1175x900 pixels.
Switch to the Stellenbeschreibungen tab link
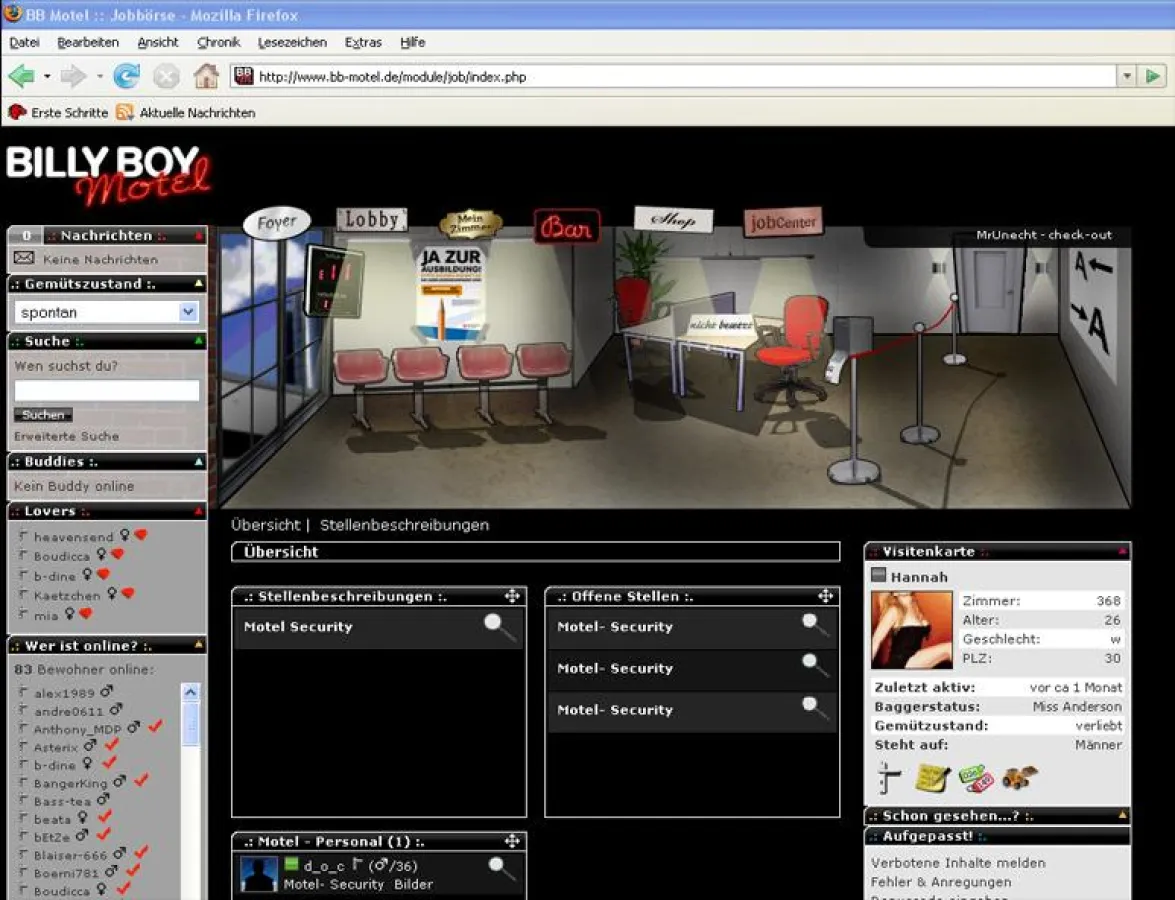(404, 525)
